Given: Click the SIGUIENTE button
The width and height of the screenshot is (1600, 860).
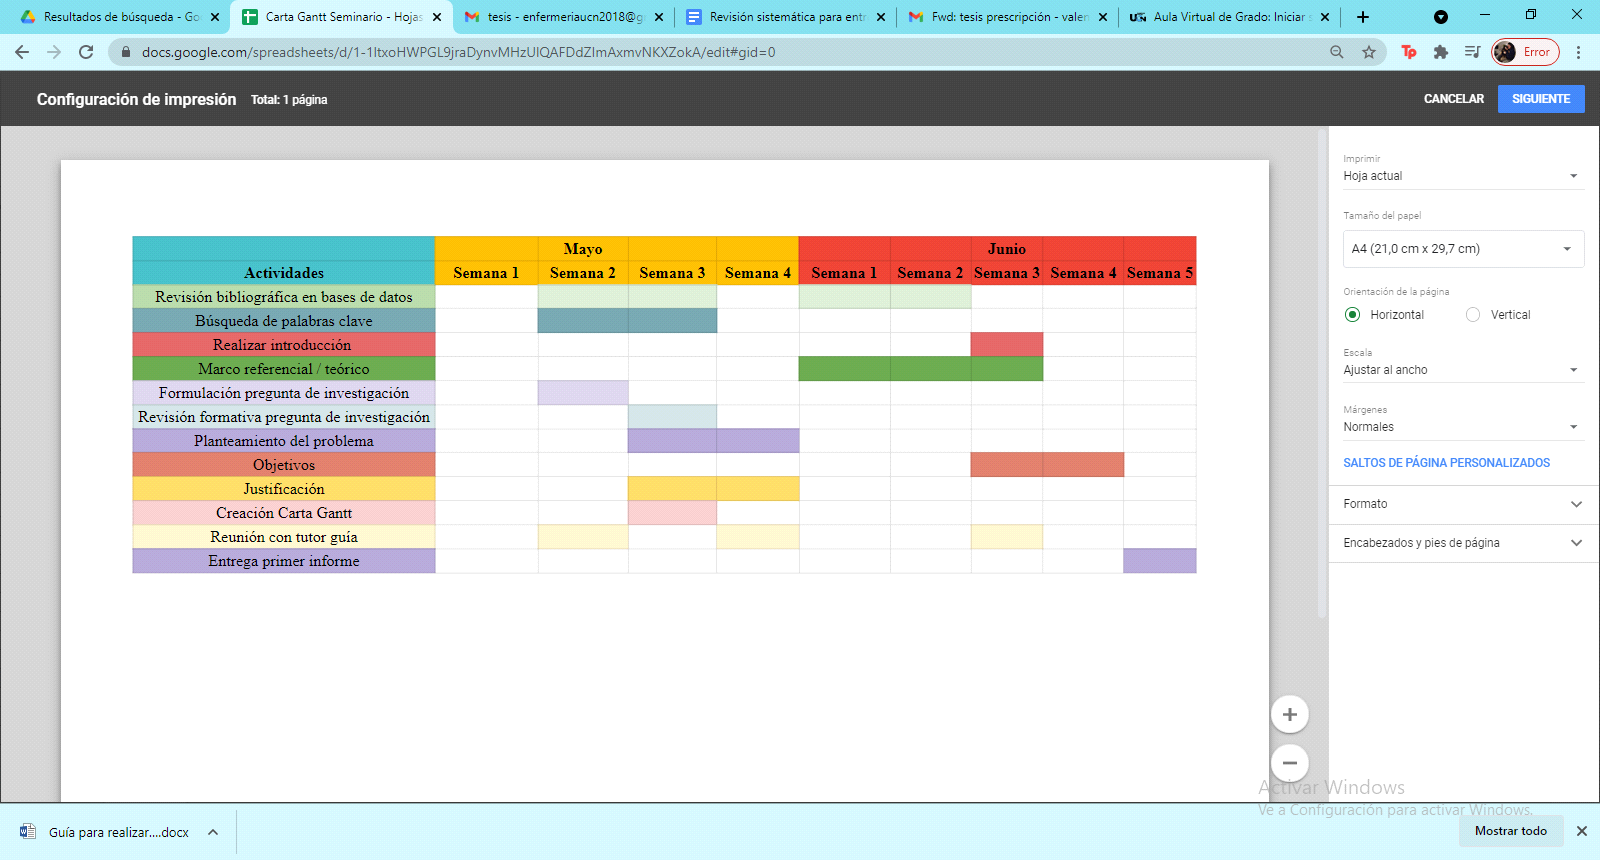Looking at the screenshot, I should coord(1540,99).
